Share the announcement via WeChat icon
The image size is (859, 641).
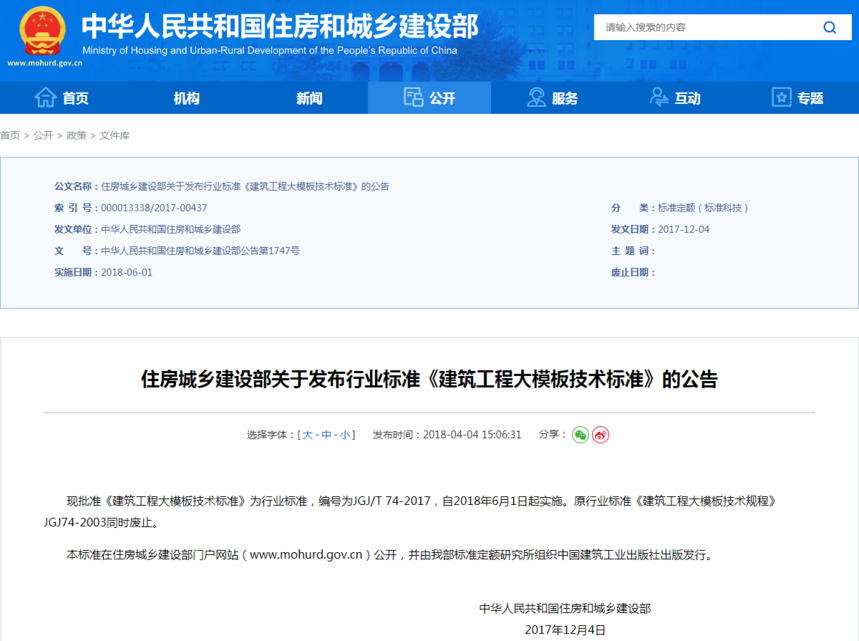point(580,435)
